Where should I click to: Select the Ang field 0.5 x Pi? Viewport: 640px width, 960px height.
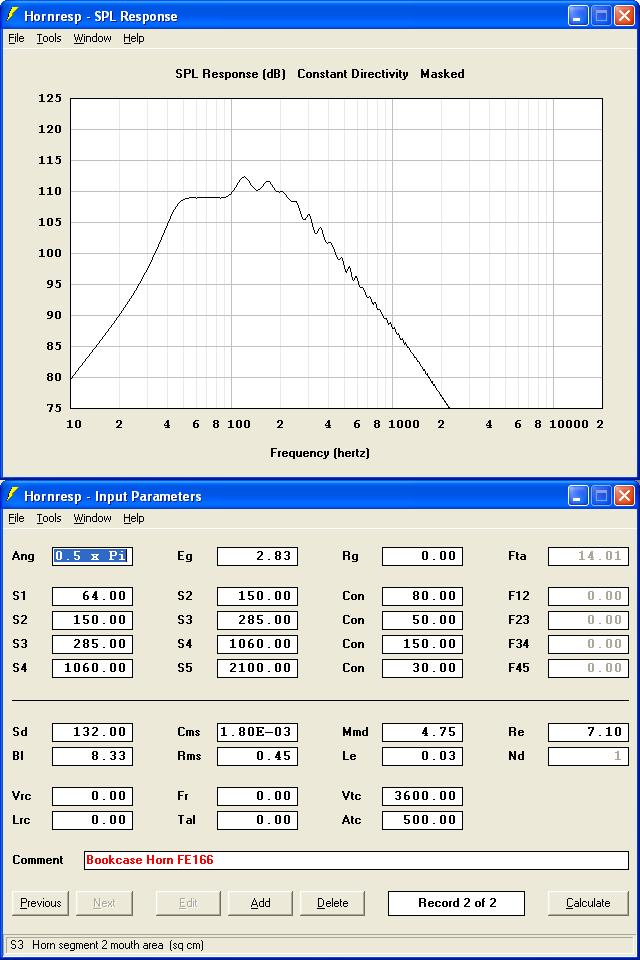tap(92, 556)
